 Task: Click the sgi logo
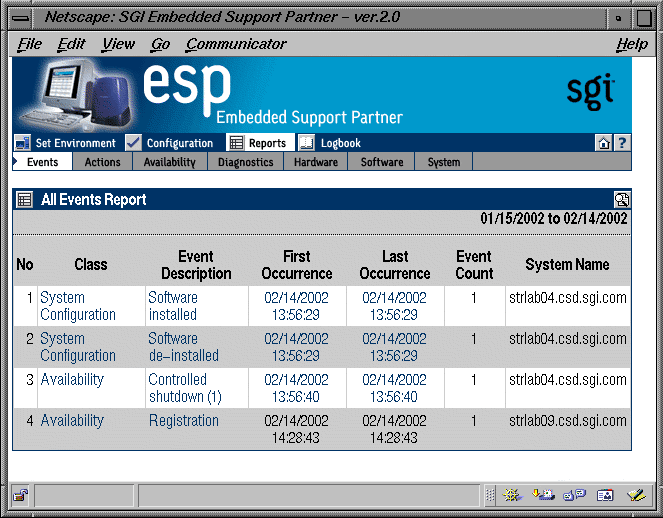[x=590, y=91]
